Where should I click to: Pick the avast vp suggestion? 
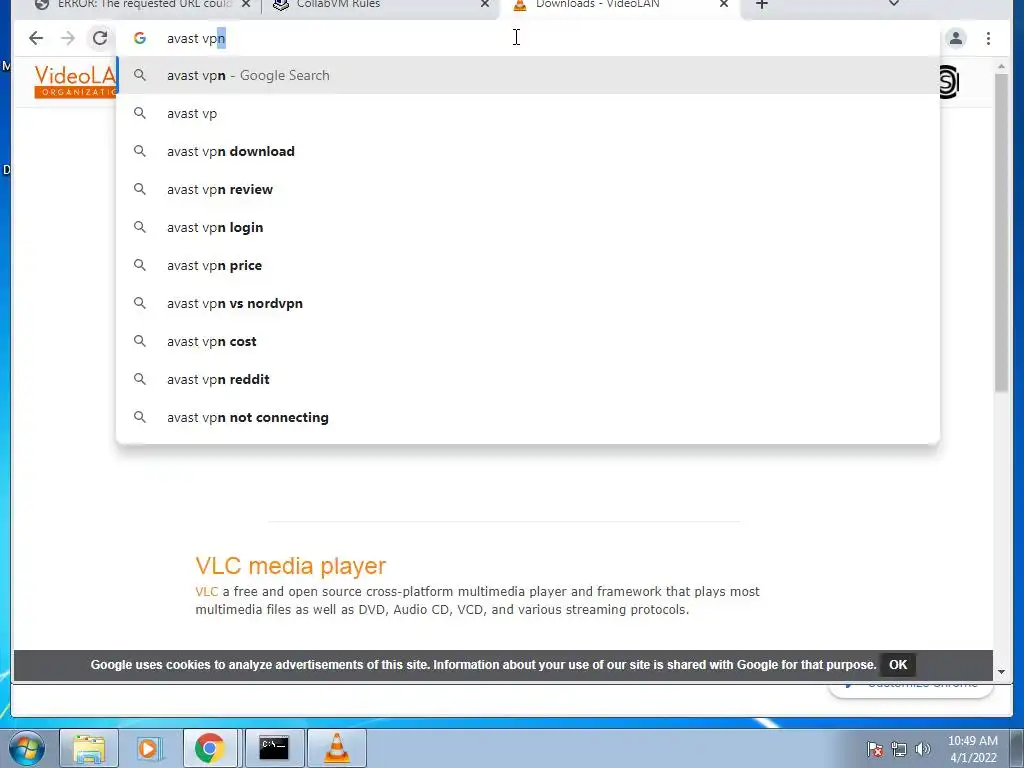(528, 113)
